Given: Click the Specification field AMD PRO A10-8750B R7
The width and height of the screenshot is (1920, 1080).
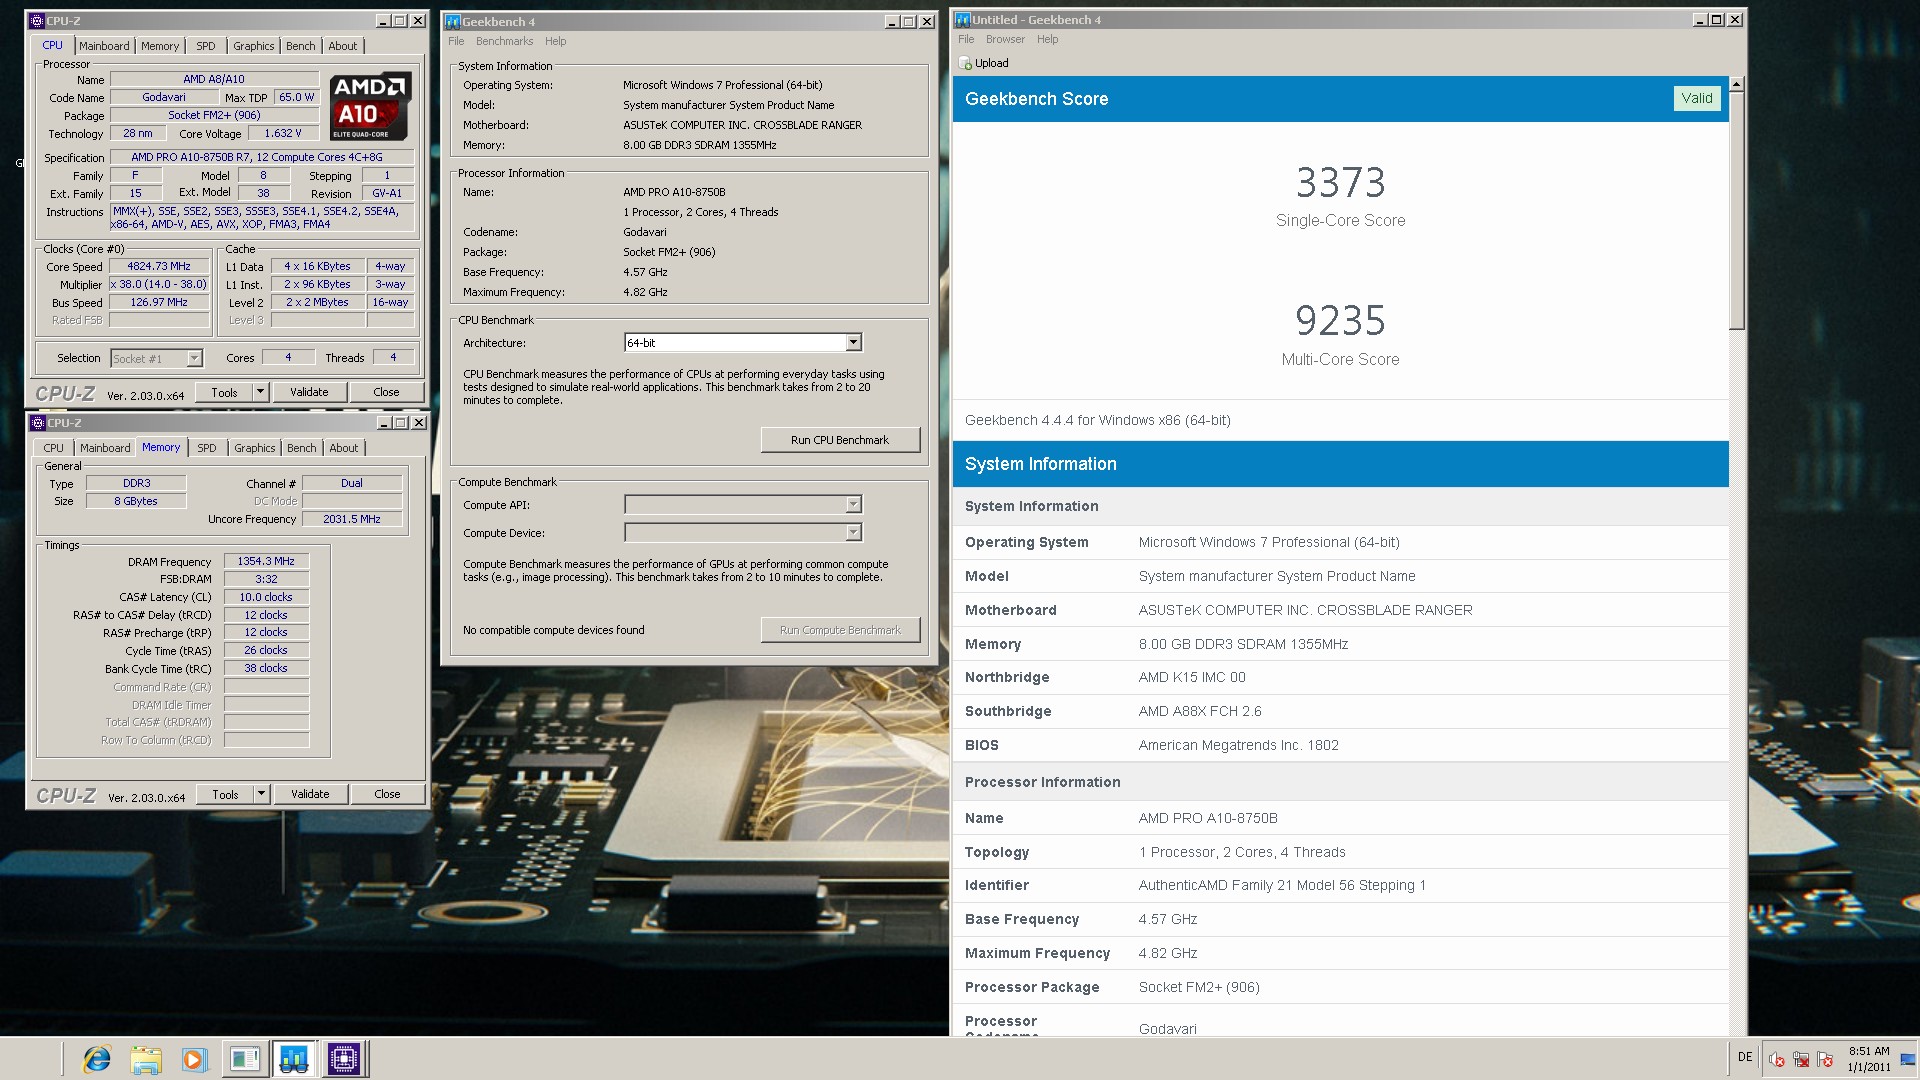Looking at the screenshot, I should pyautogui.click(x=261, y=157).
